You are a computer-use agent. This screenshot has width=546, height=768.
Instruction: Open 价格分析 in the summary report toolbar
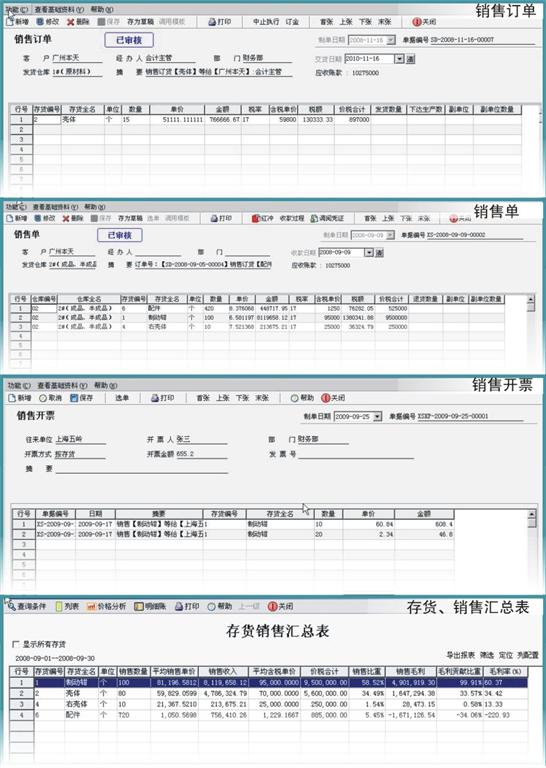106,606
